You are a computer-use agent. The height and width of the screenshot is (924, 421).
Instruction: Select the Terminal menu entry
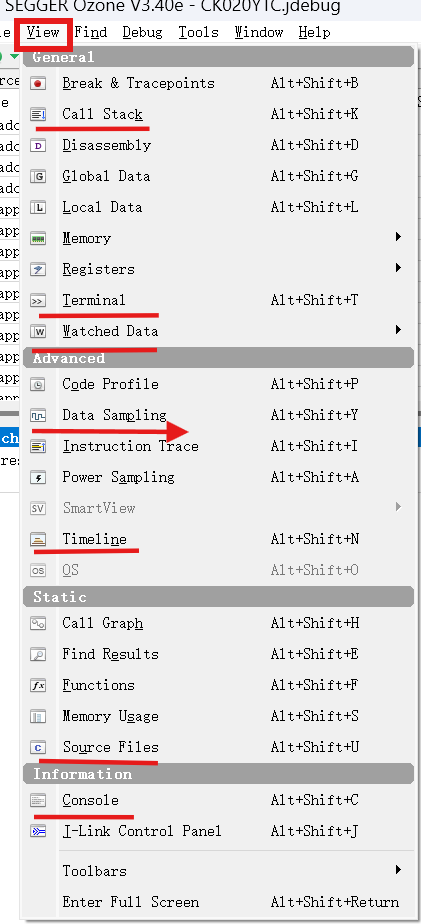[218, 301]
